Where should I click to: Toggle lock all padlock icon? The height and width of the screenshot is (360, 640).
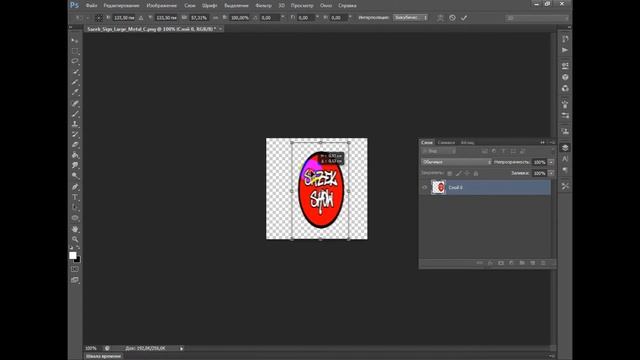pyautogui.click(x=476, y=173)
